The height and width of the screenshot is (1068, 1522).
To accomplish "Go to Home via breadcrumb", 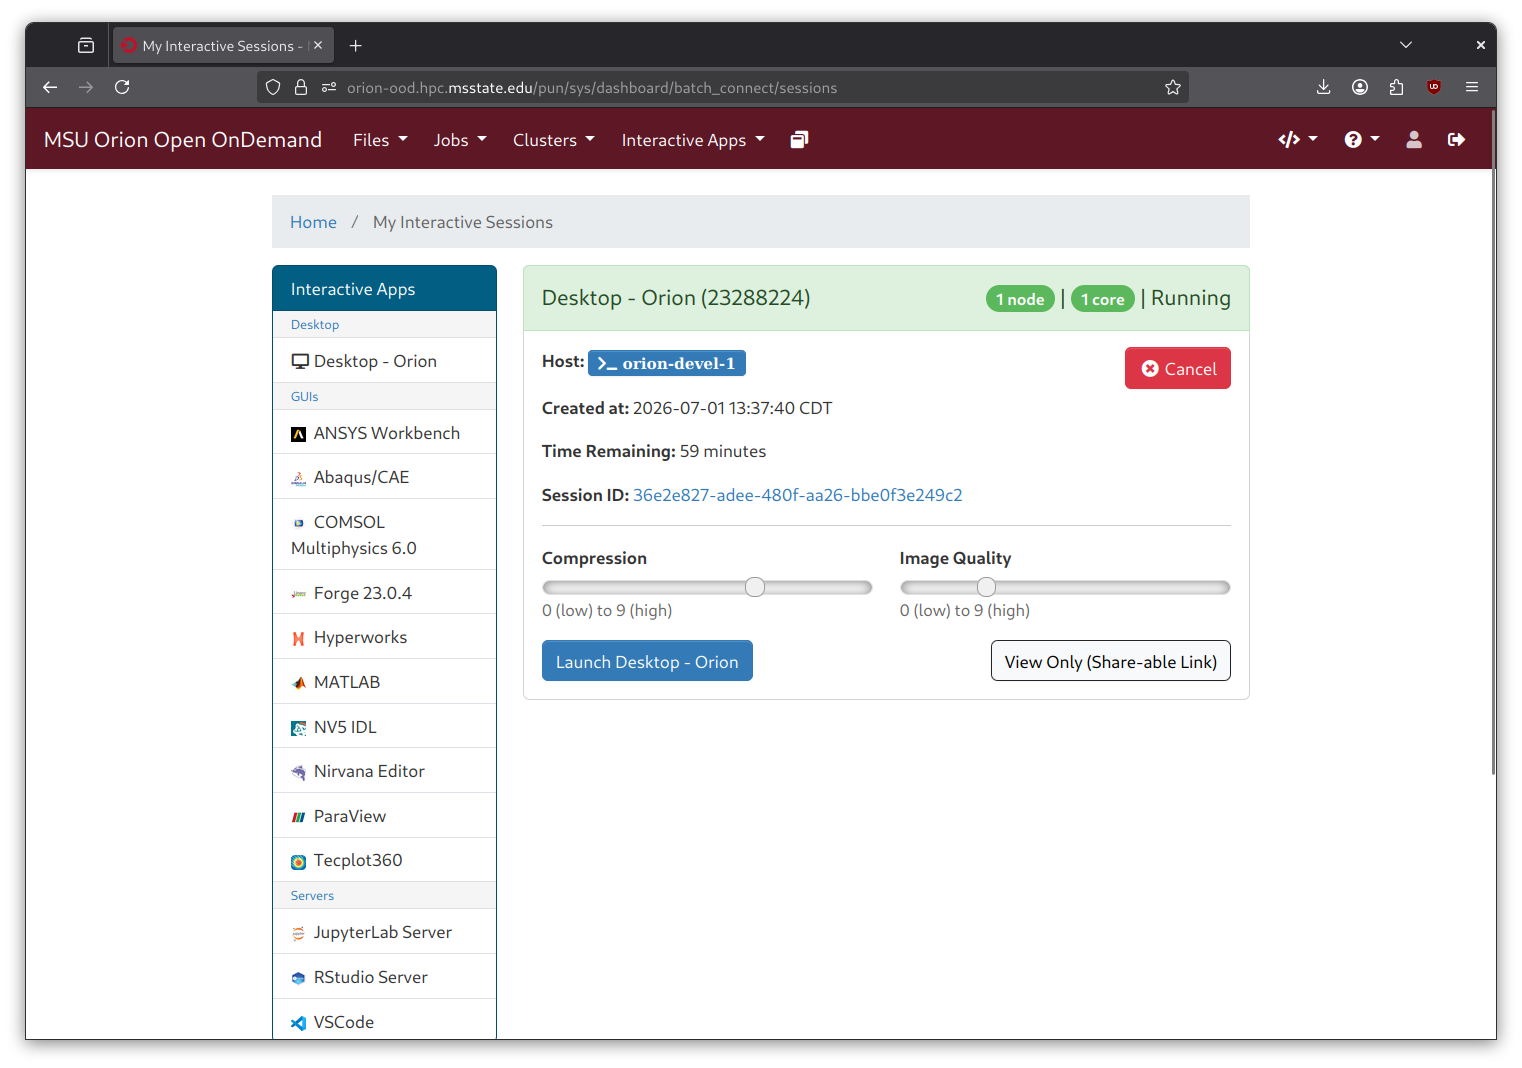I will (313, 222).
